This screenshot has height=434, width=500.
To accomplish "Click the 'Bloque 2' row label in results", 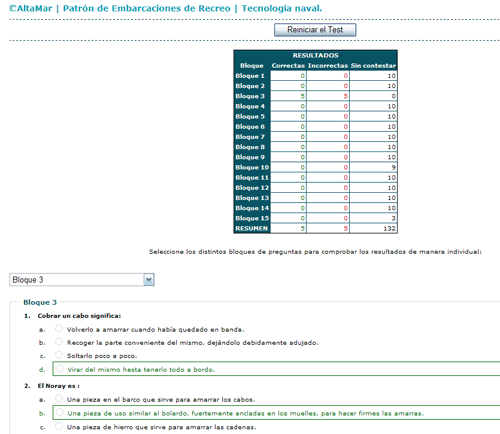I will 250,86.
